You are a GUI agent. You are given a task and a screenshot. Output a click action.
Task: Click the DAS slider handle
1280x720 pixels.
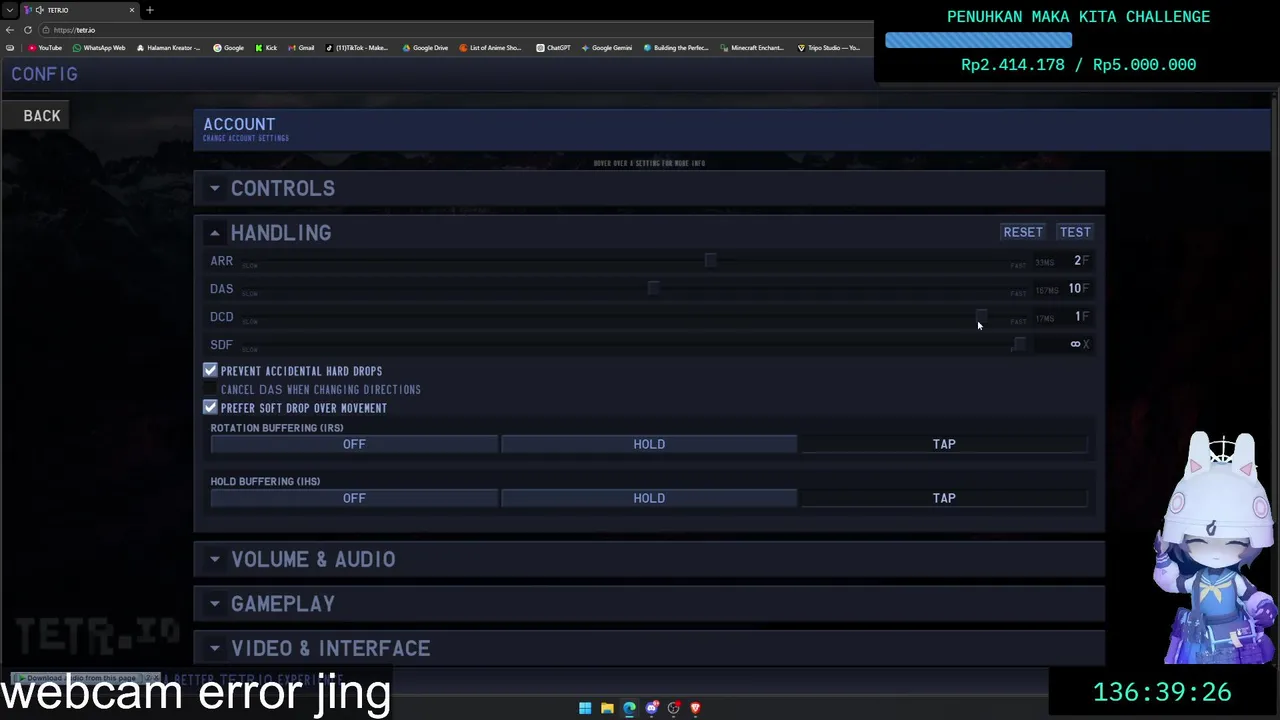pos(653,288)
